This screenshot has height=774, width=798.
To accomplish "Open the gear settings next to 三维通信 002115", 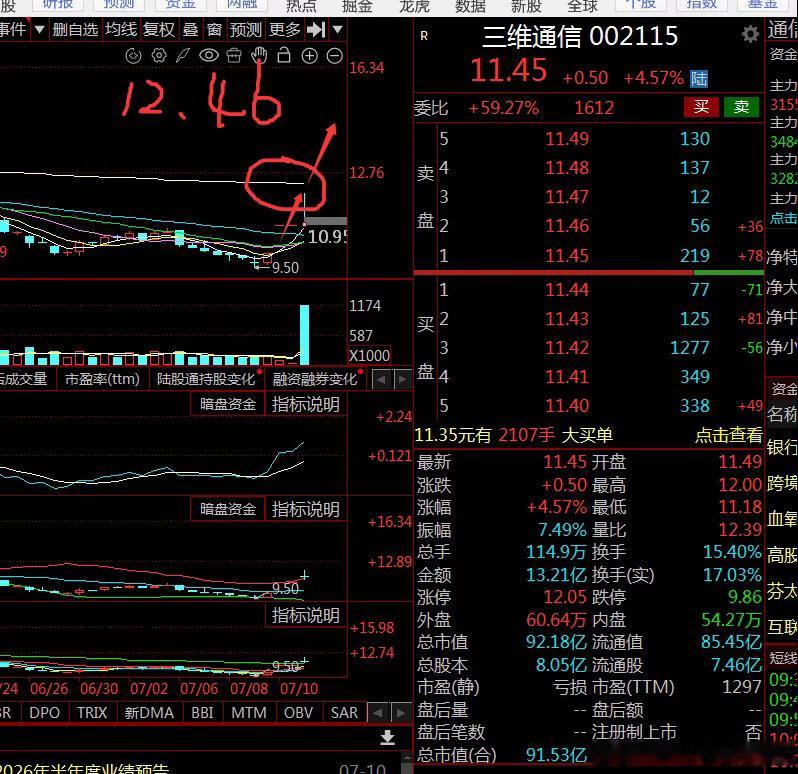I will point(750,35).
